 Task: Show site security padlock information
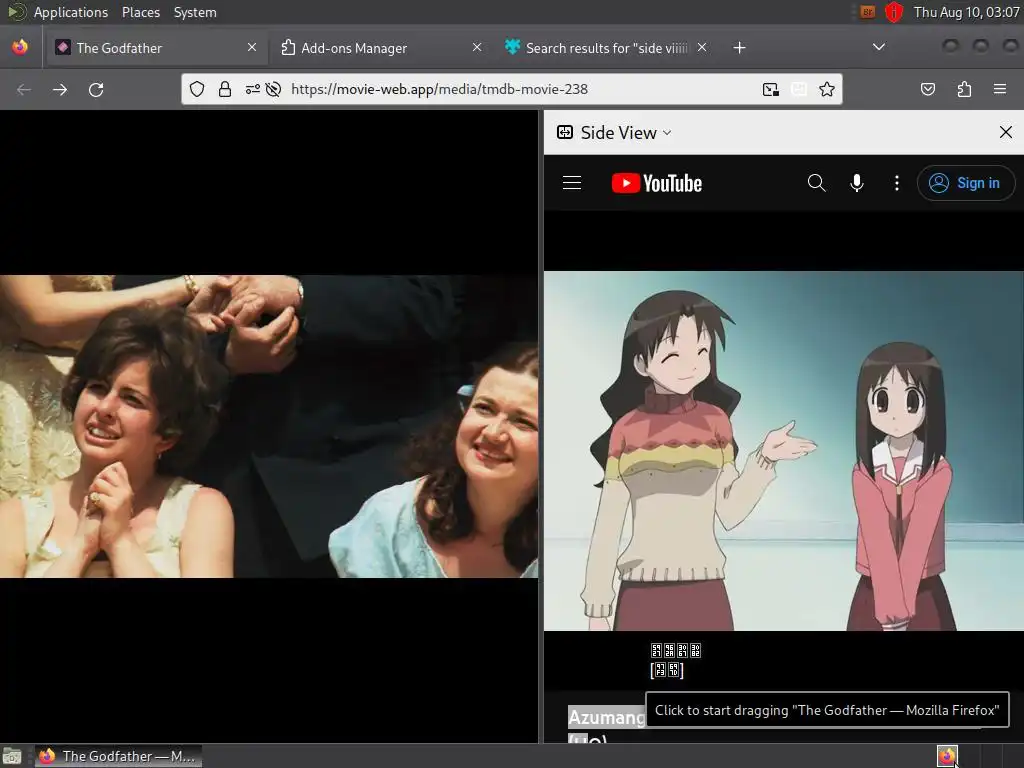coord(225,89)
